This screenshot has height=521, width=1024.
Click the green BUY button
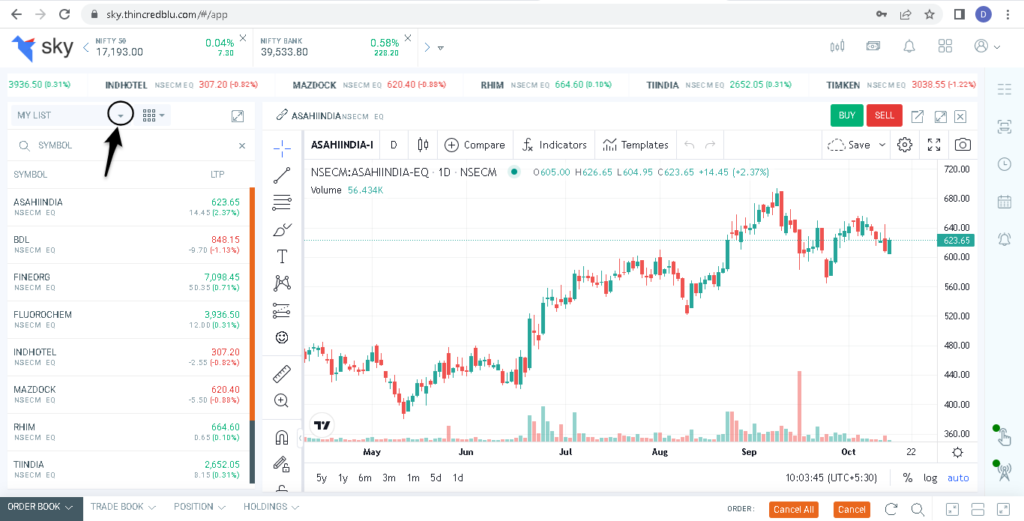(847, 116)
